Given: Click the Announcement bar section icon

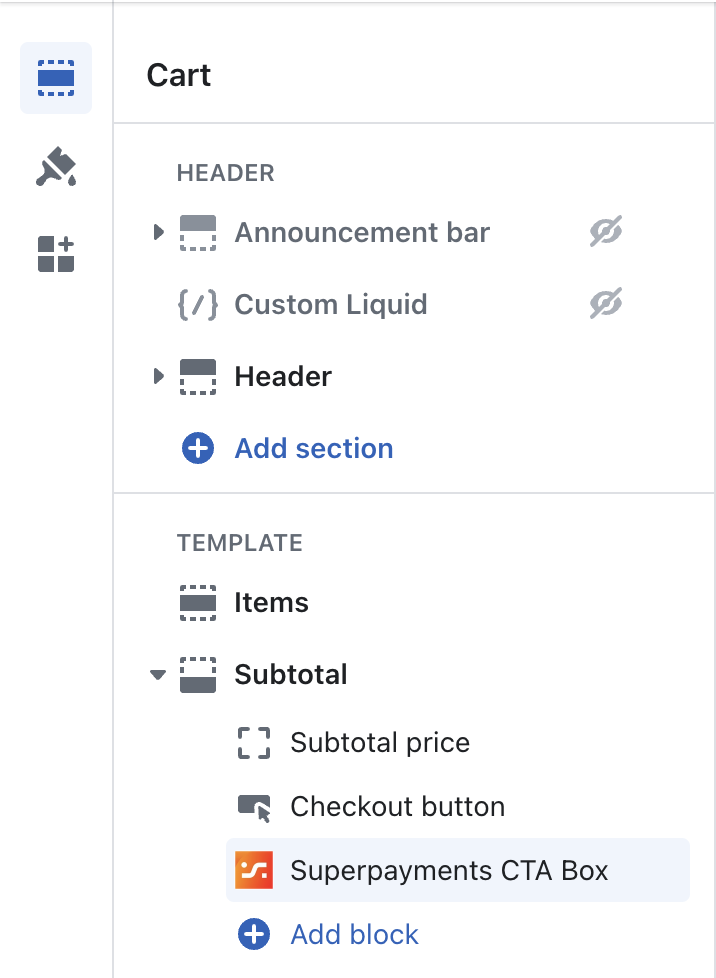Looking at the screenshot, I should pos(198,232).
